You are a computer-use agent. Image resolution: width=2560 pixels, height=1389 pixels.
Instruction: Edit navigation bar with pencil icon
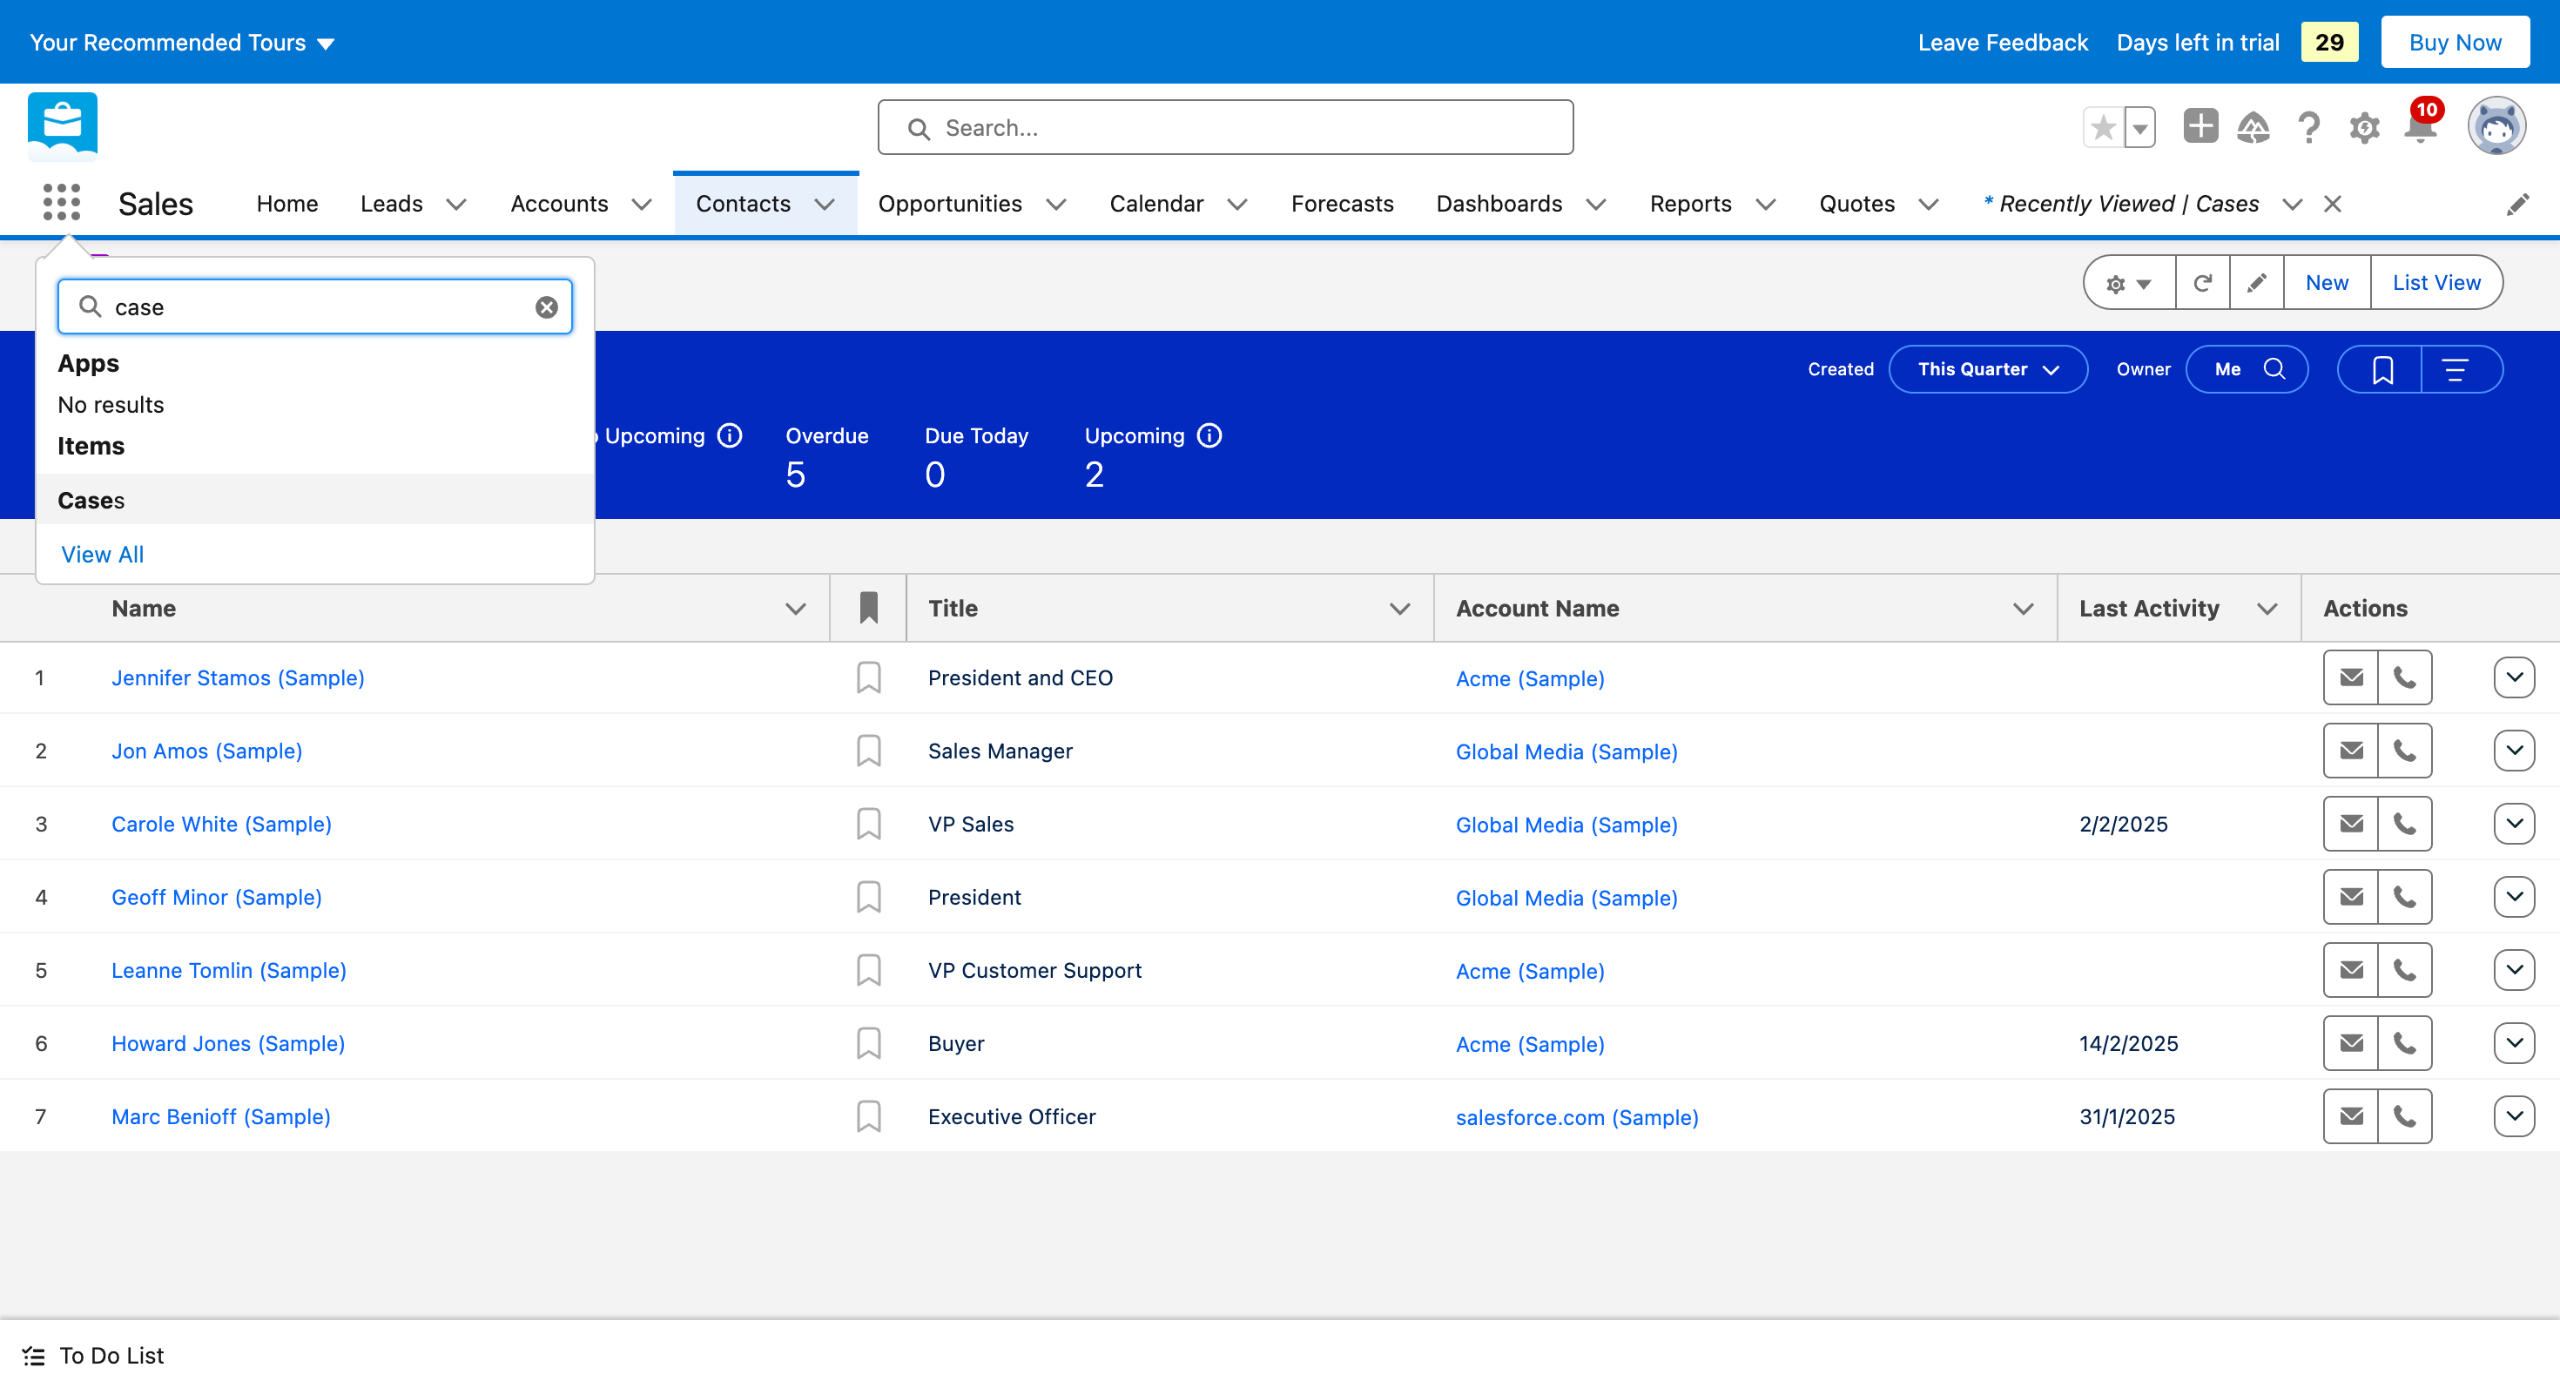[2518, 204]
